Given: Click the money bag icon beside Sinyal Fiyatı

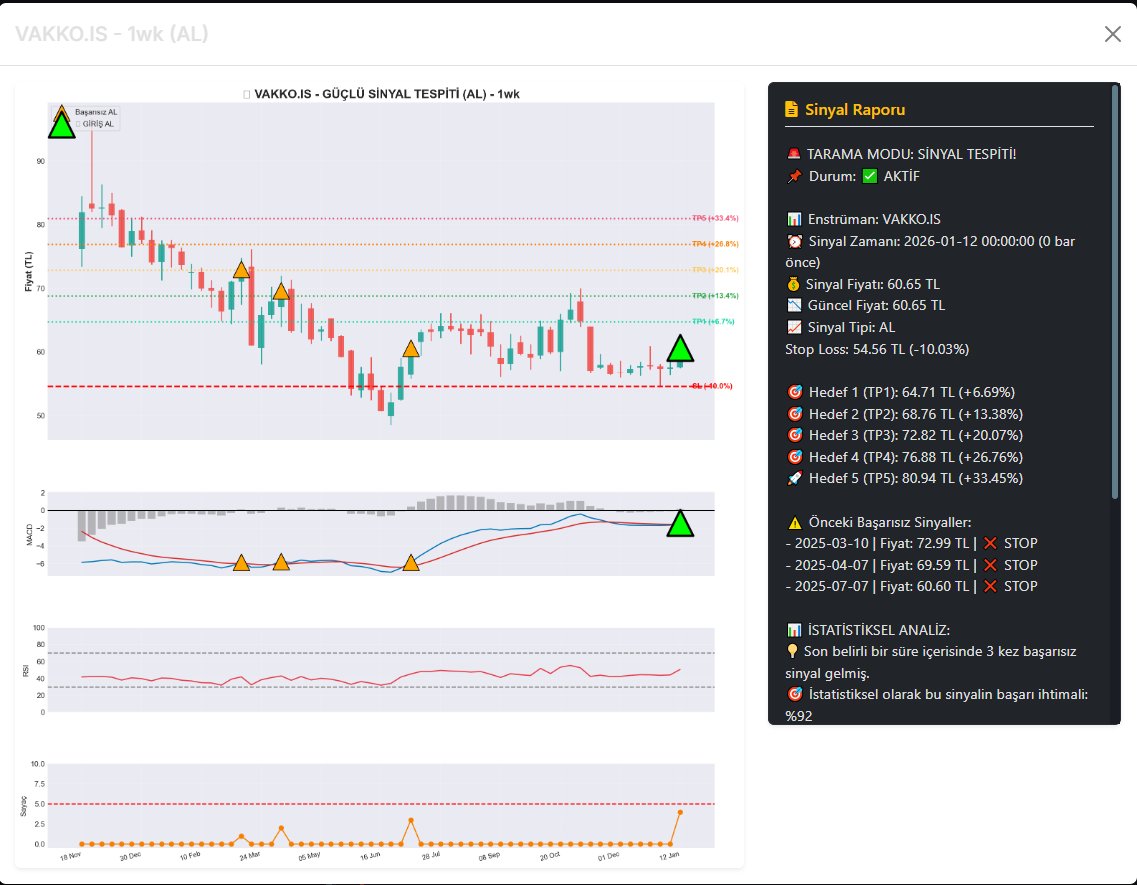Looking at the screenshot, I should coord(793,284).
